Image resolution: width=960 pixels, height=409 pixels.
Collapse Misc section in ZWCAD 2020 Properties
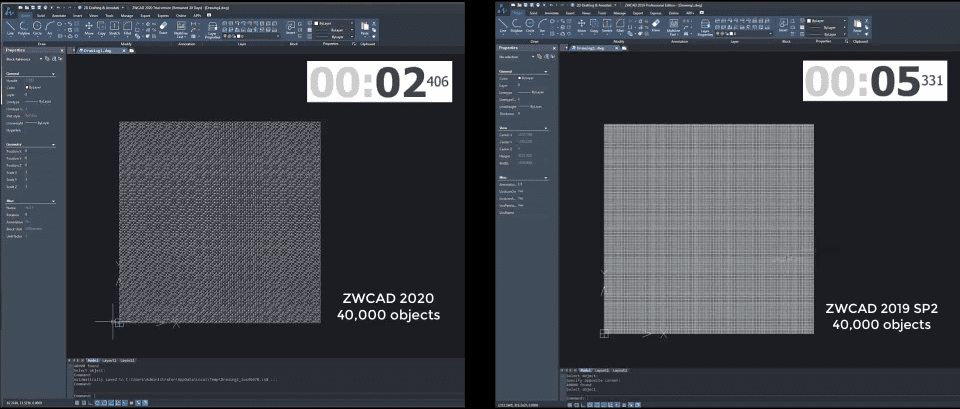point(54,200)
